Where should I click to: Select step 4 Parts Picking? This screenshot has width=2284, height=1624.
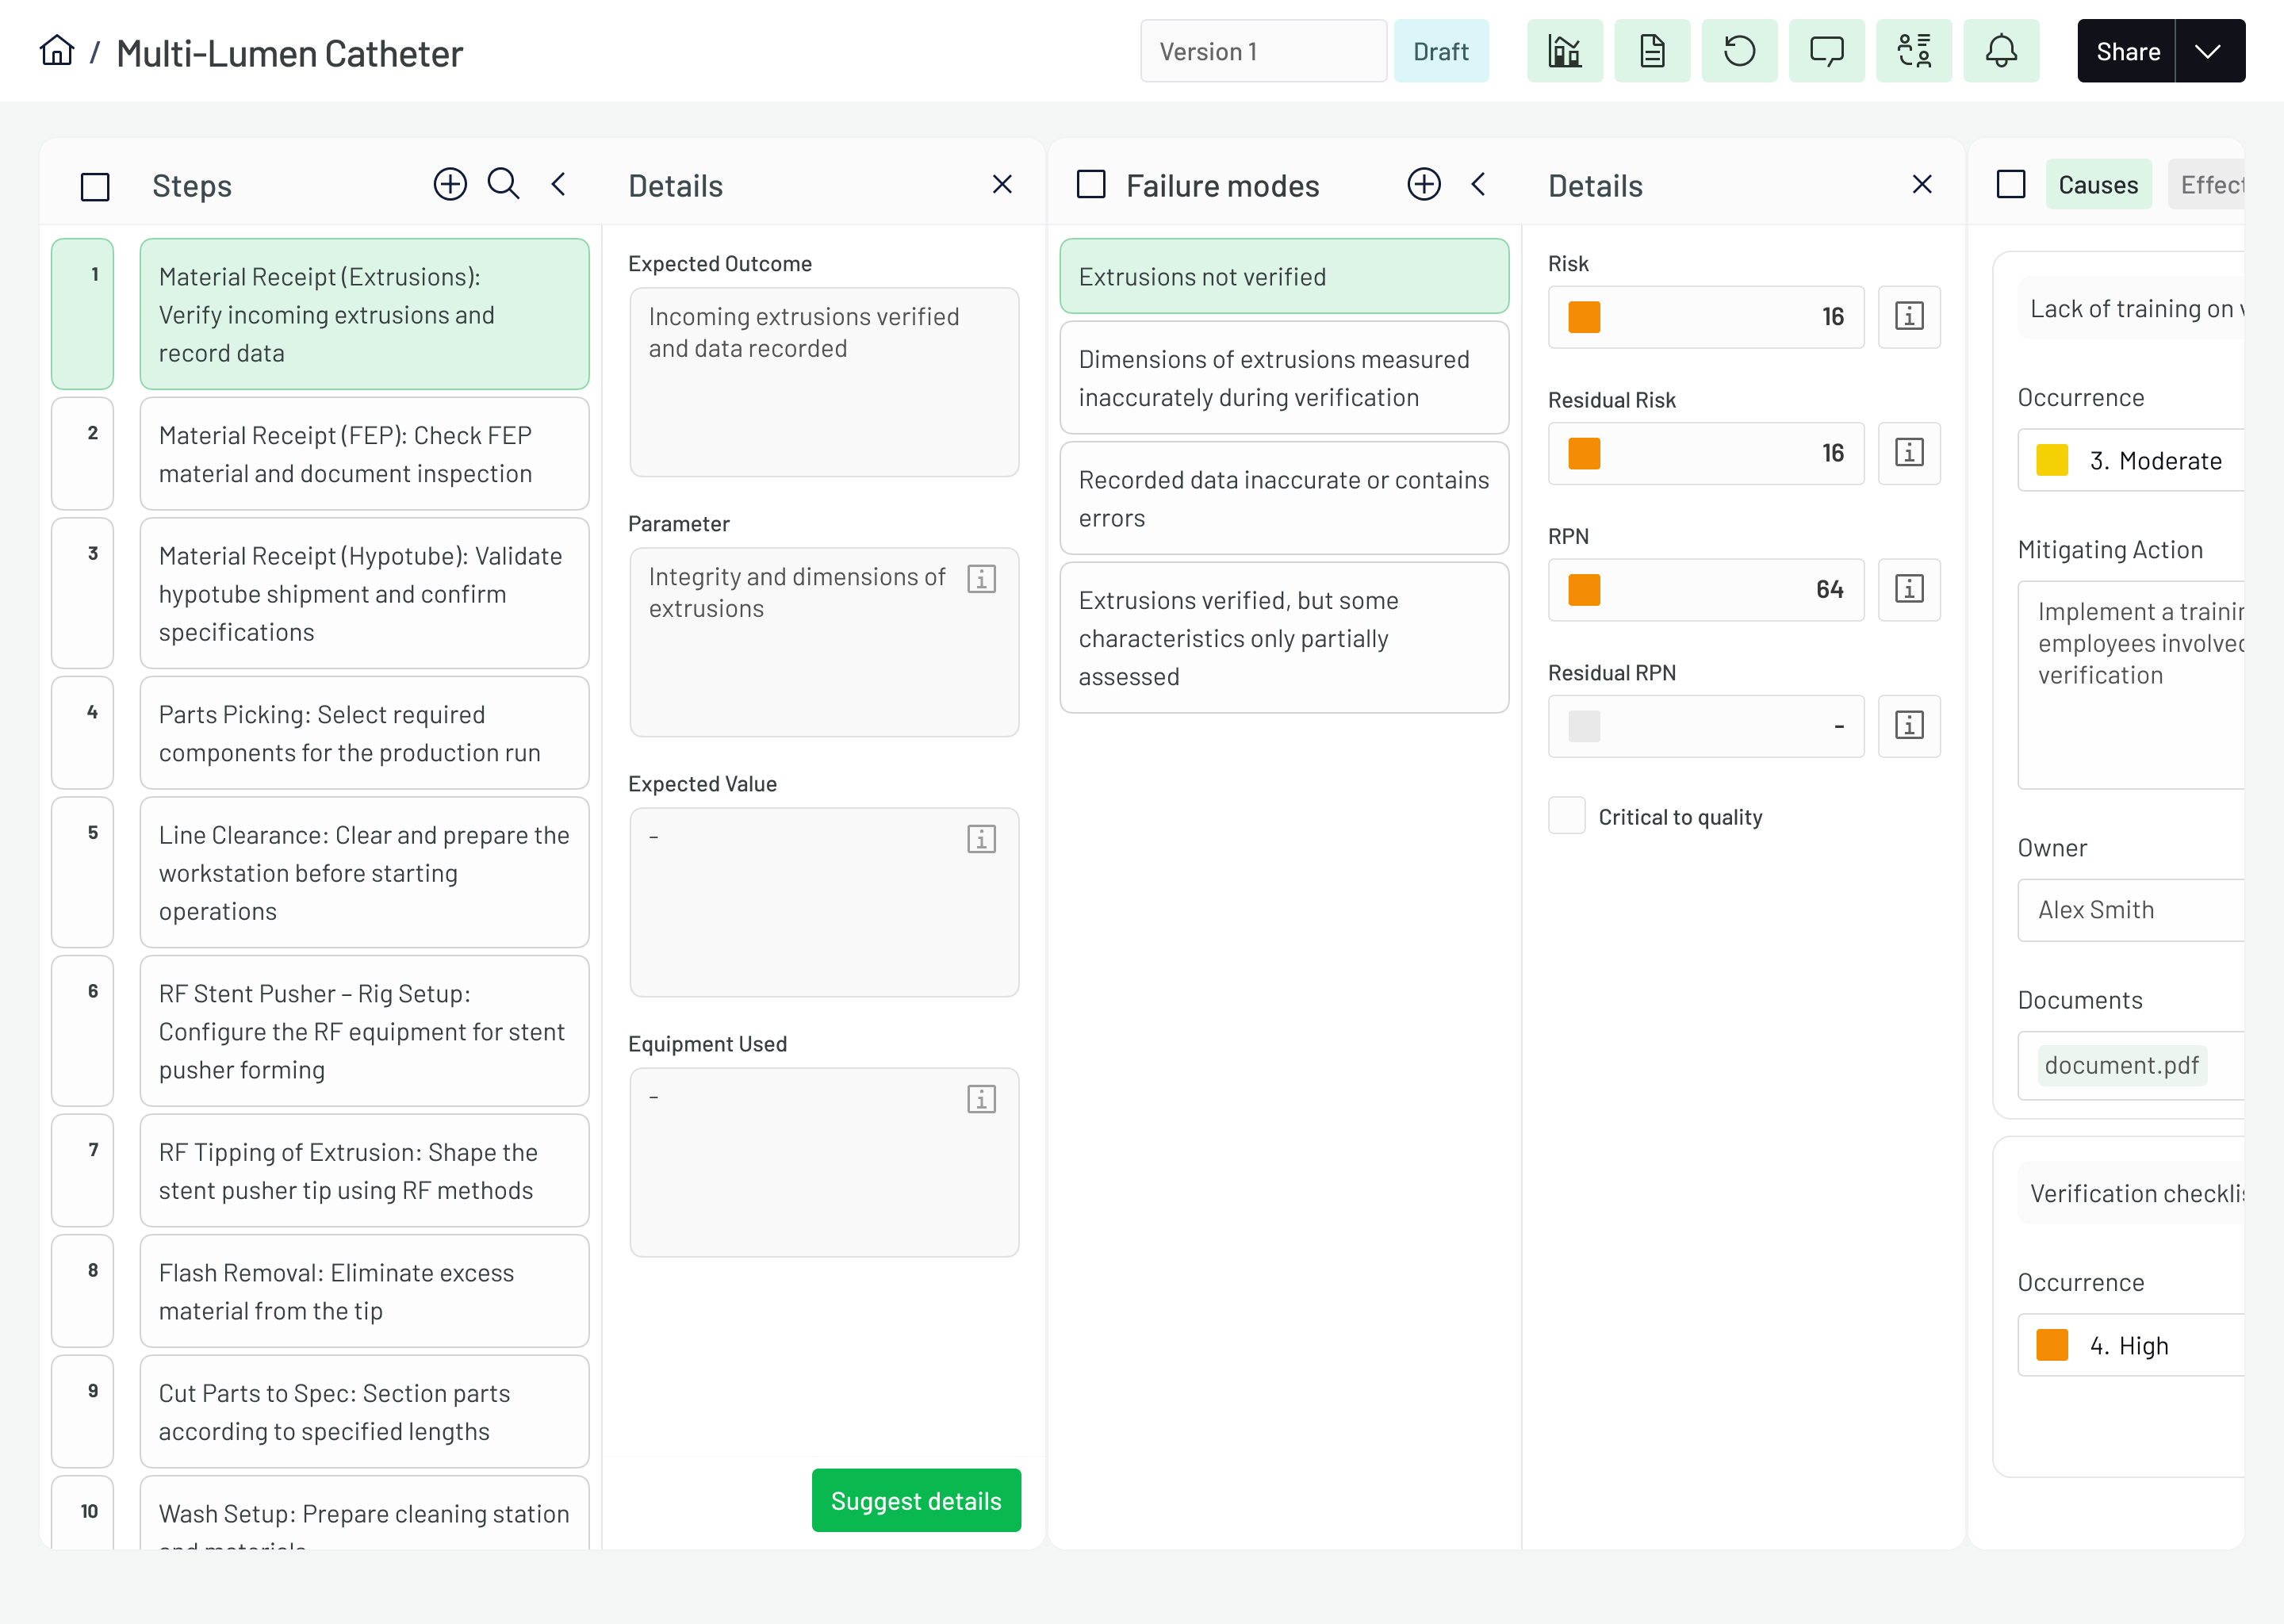[364, 733]
